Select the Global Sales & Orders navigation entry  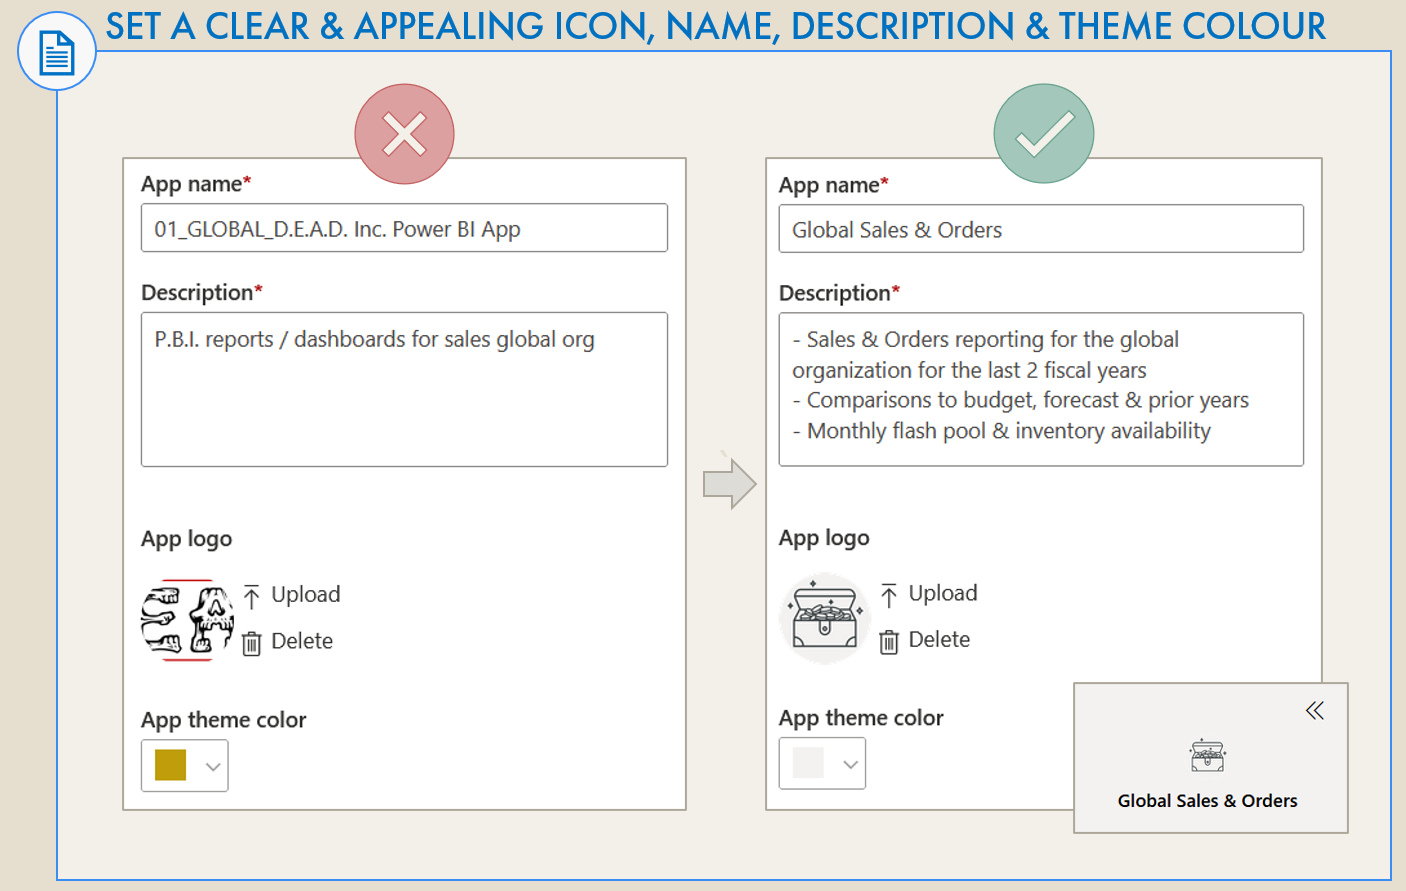[x=1207, y=800]
